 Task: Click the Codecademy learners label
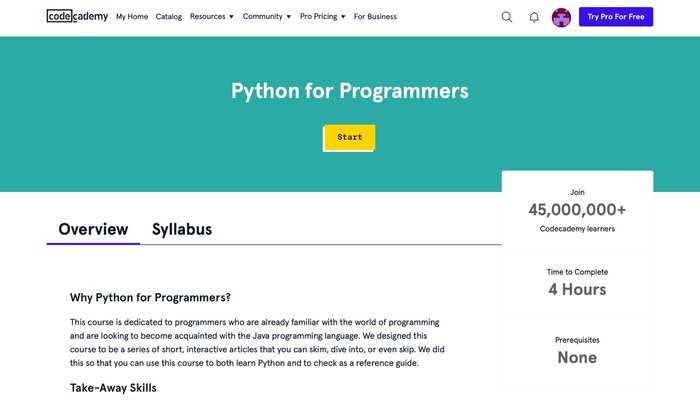(x=577, y=229)
